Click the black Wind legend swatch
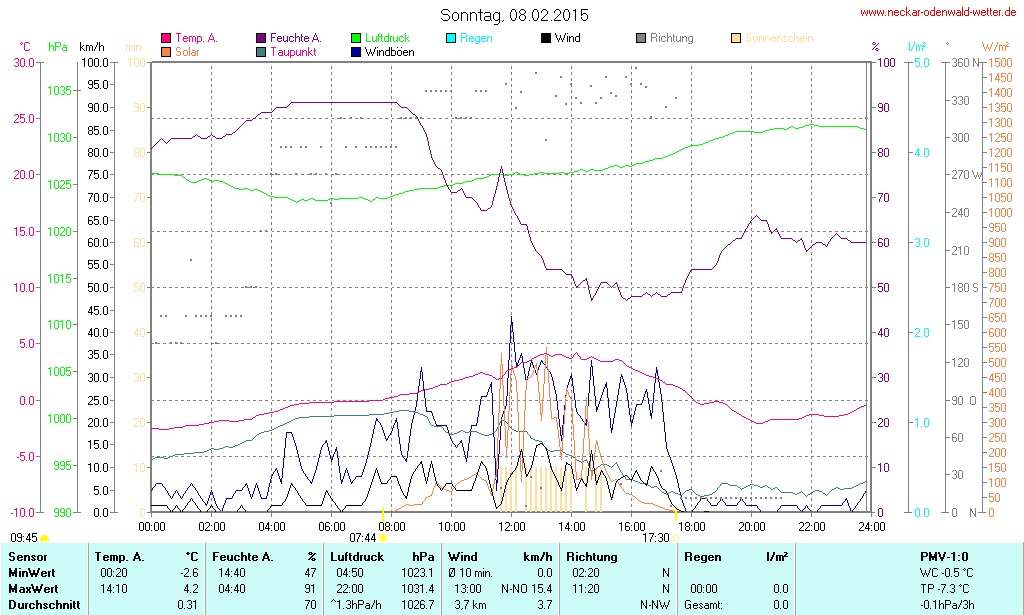Image resolution: width=1024 pixels, height=615 pixels. point(546,38)
